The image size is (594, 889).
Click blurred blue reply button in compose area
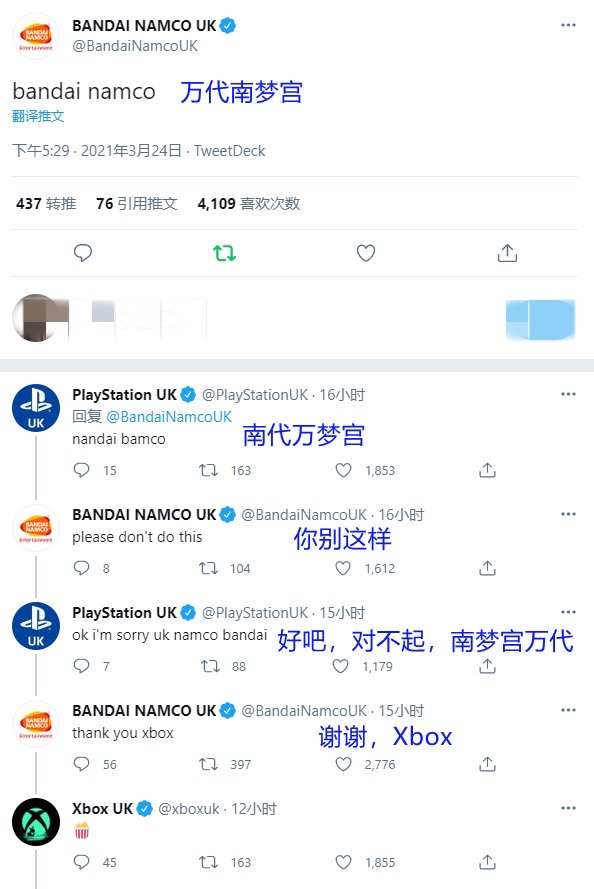540,319
